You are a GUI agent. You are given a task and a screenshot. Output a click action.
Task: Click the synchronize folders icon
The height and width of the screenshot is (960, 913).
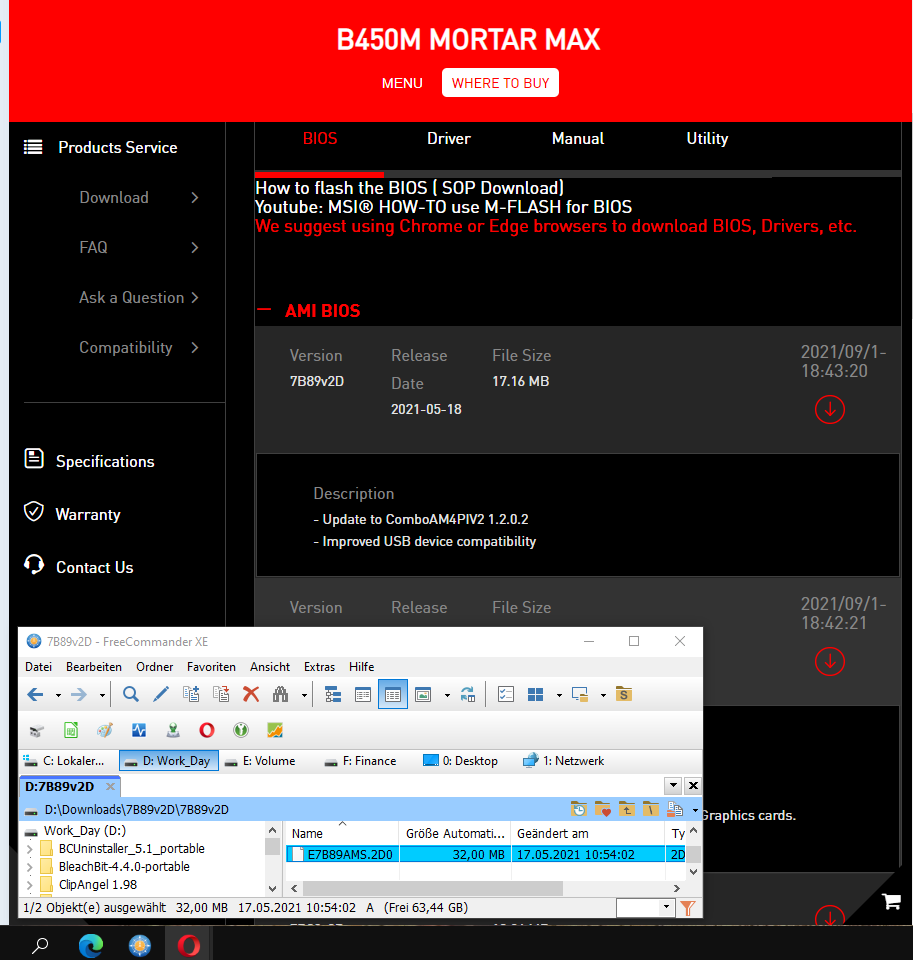pos(468,695)
